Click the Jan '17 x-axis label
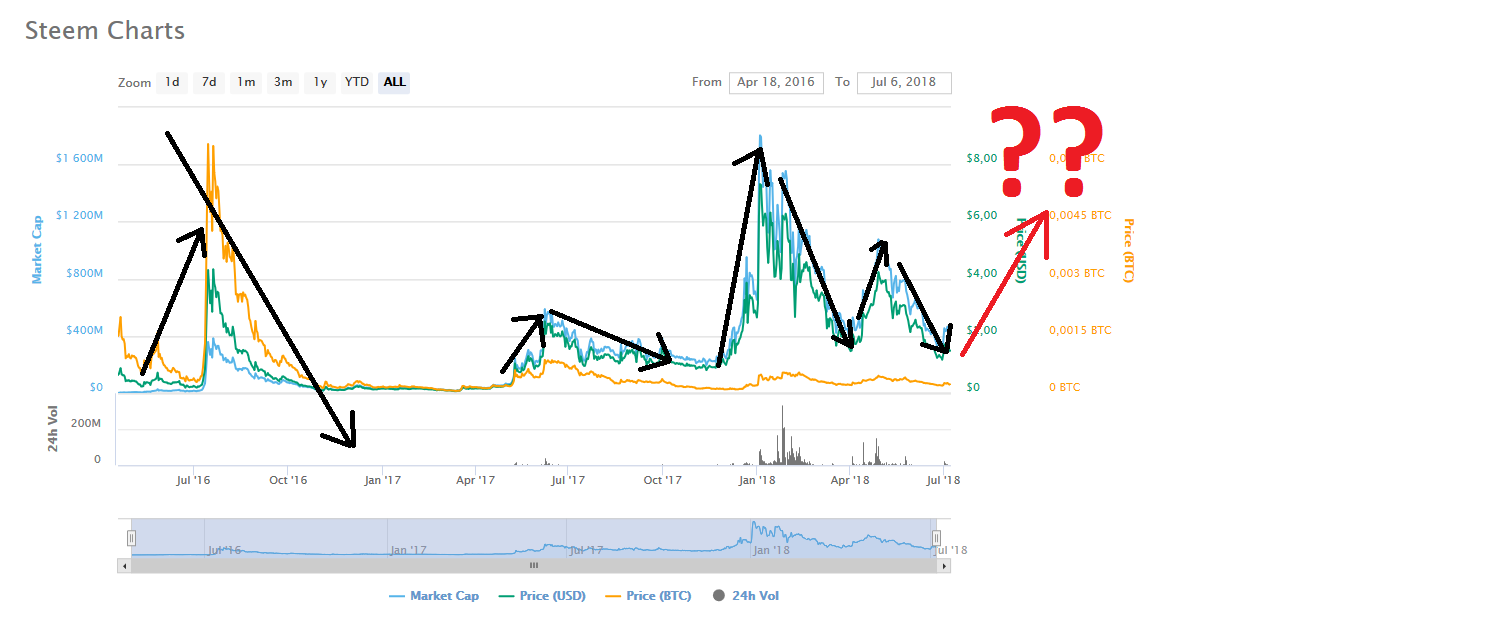Image resolution: width=1498 pixels, height=619 pixels. point(382,480)
